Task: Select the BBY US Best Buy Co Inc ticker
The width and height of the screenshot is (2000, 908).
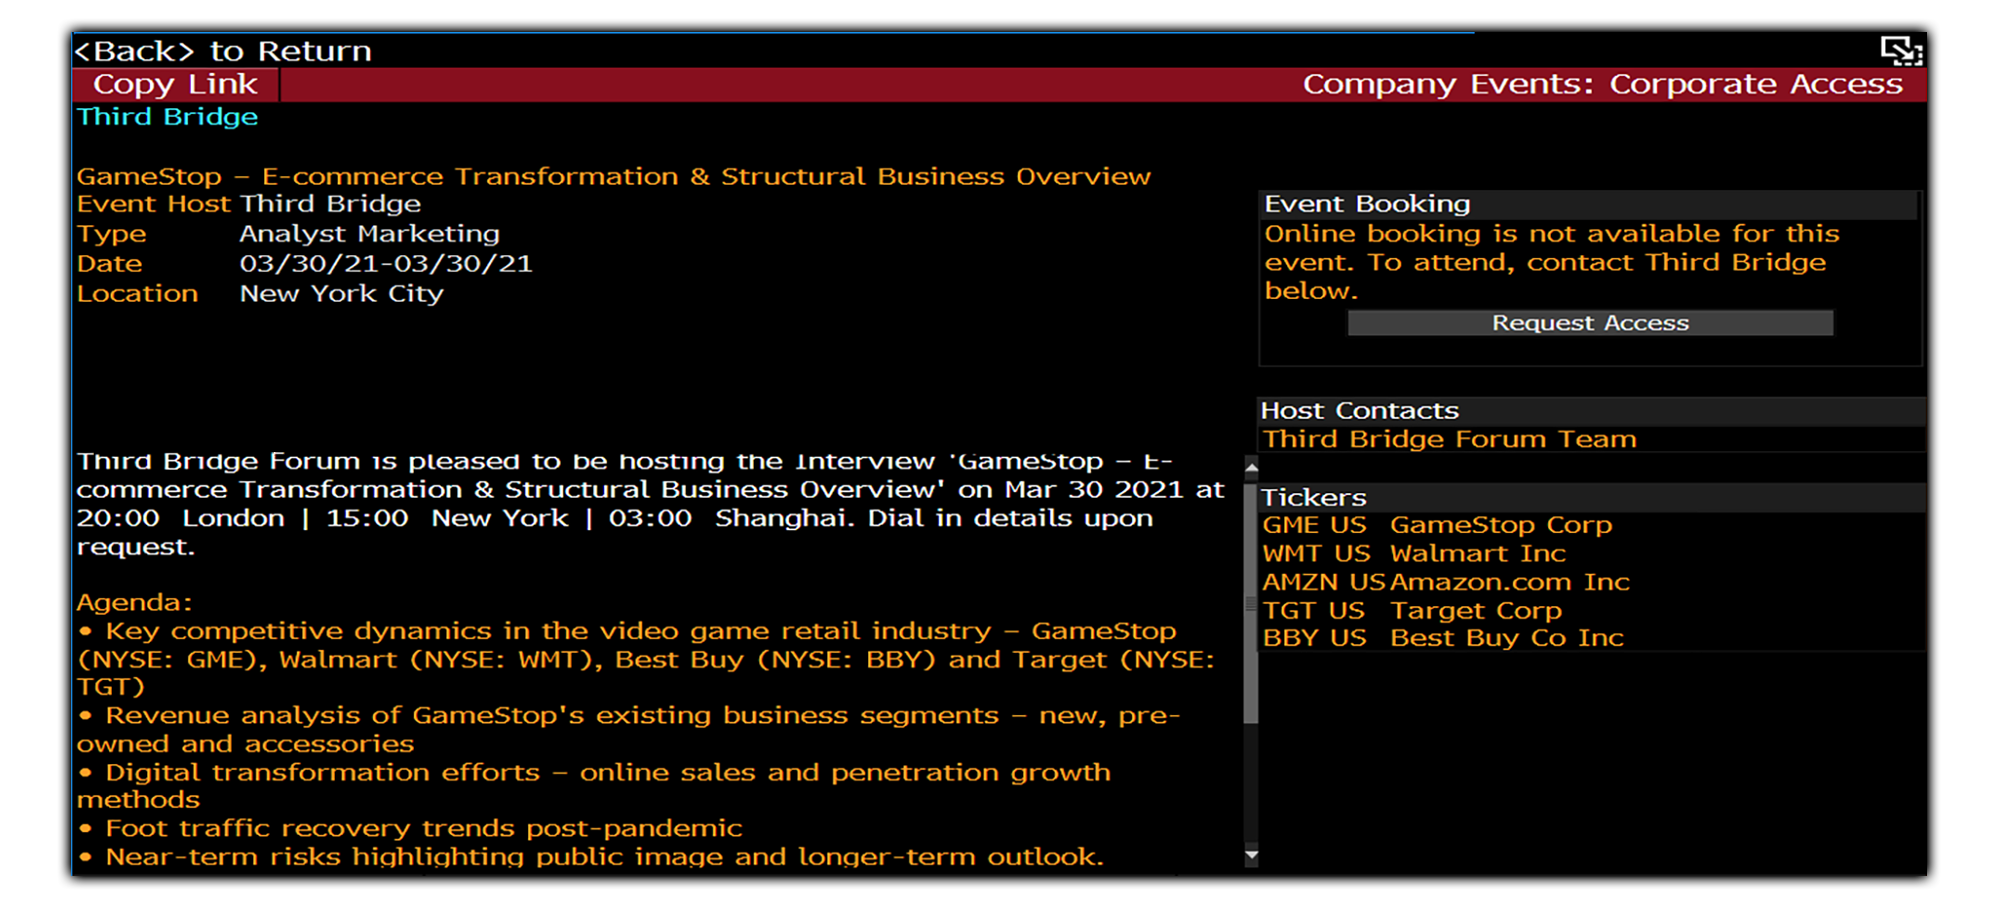Action: coord(1443,638)
